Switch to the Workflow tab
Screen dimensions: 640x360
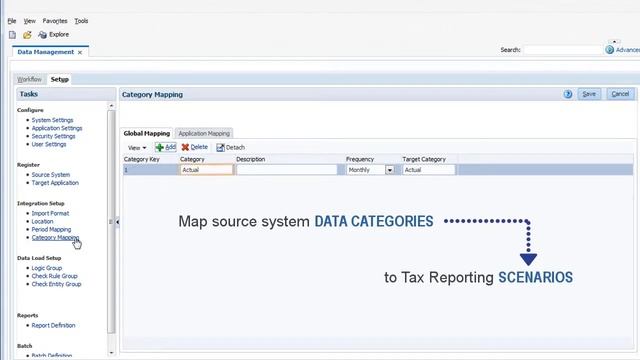(x=29, y=80)
